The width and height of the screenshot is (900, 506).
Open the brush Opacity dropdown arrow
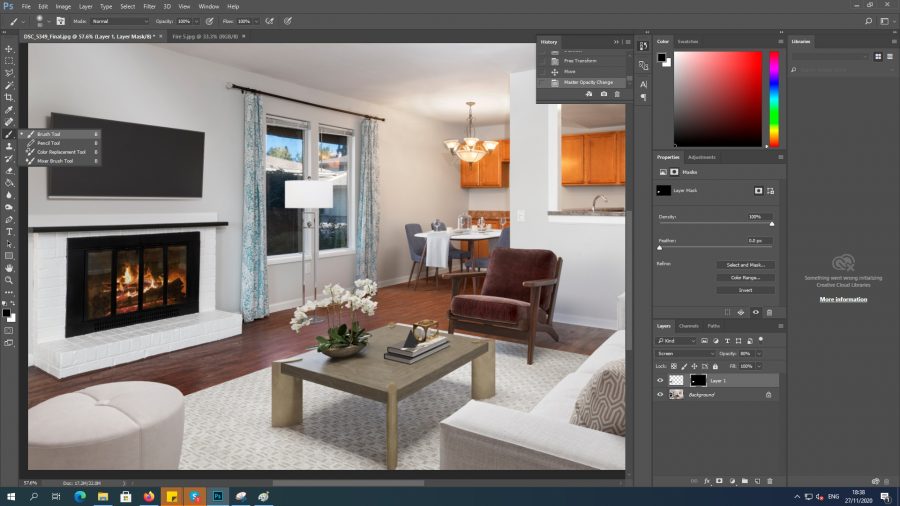[196, 21]
